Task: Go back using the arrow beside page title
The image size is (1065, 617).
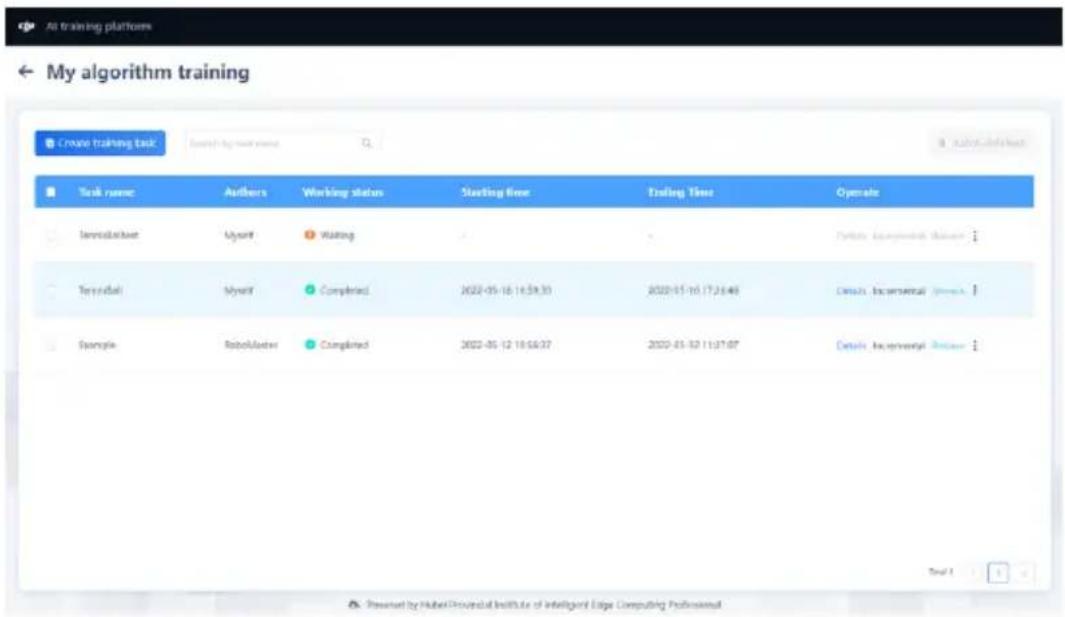Action: (x=26, y=71)
